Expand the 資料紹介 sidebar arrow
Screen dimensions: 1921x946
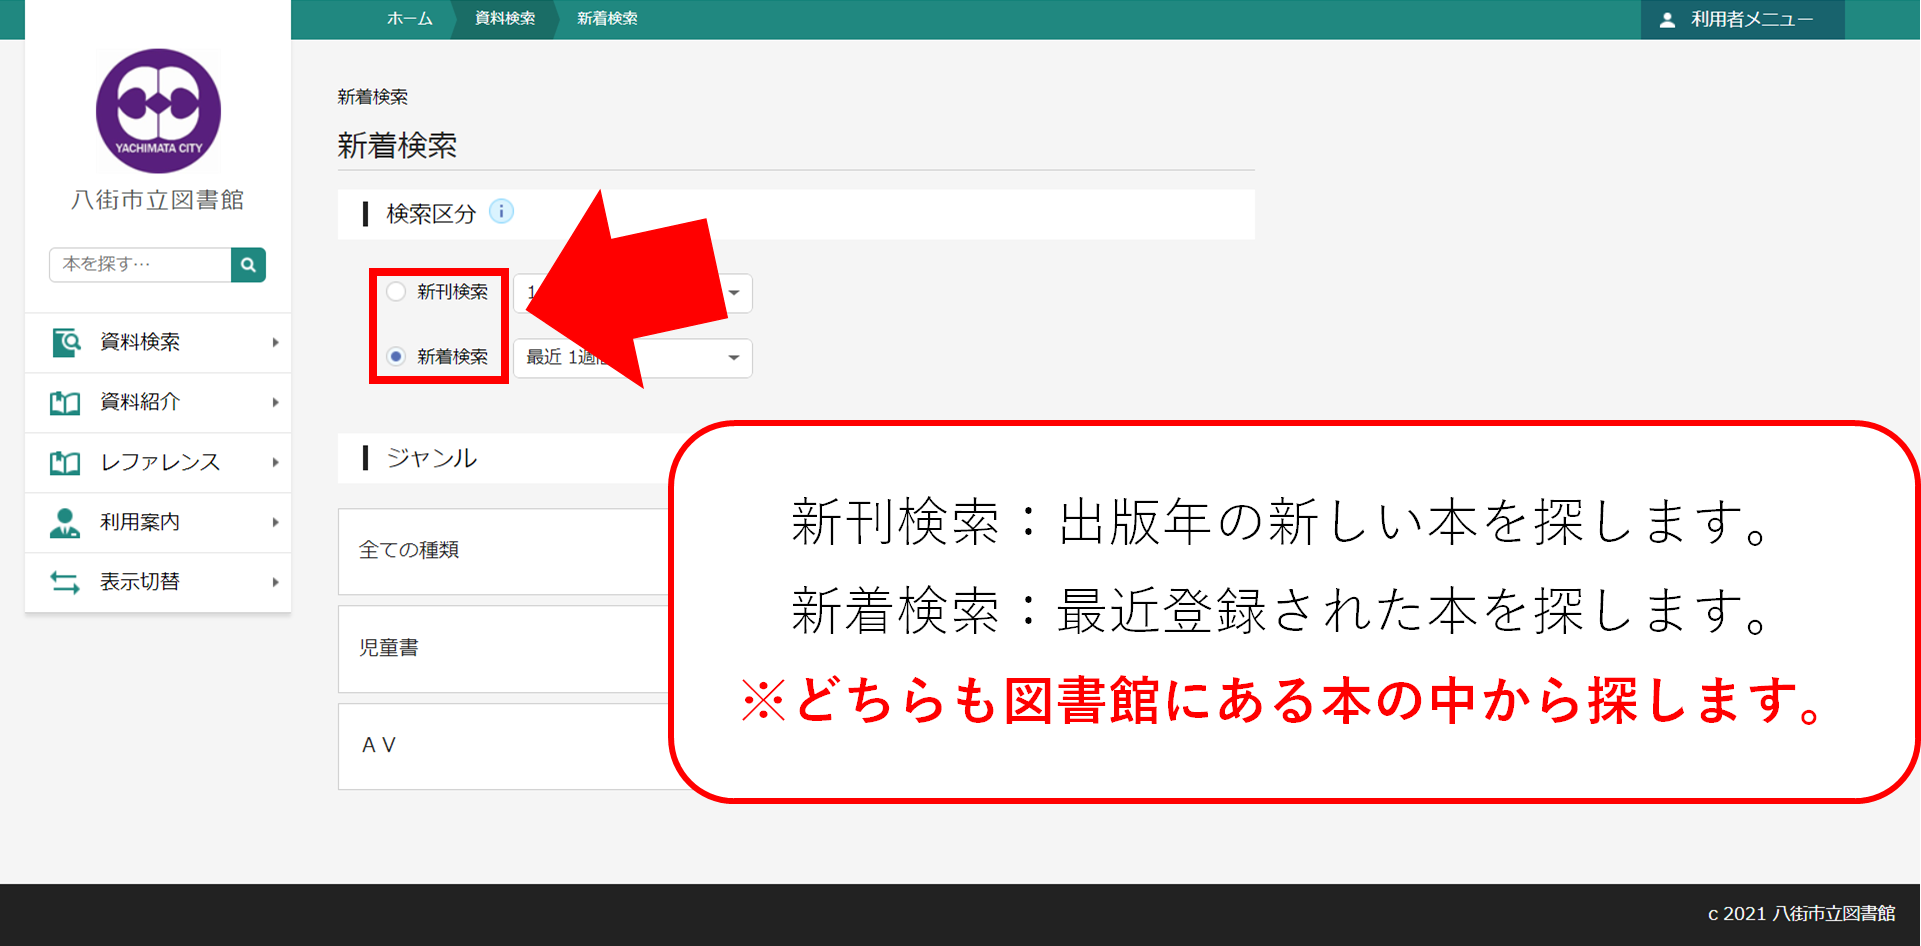click(x=275, y=402)
